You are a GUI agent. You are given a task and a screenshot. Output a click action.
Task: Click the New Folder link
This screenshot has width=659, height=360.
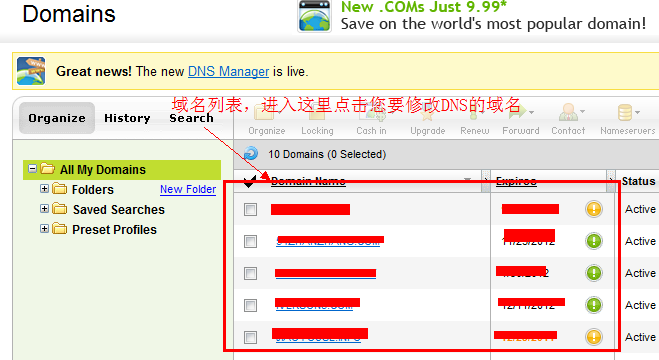(x=188, y=189)
